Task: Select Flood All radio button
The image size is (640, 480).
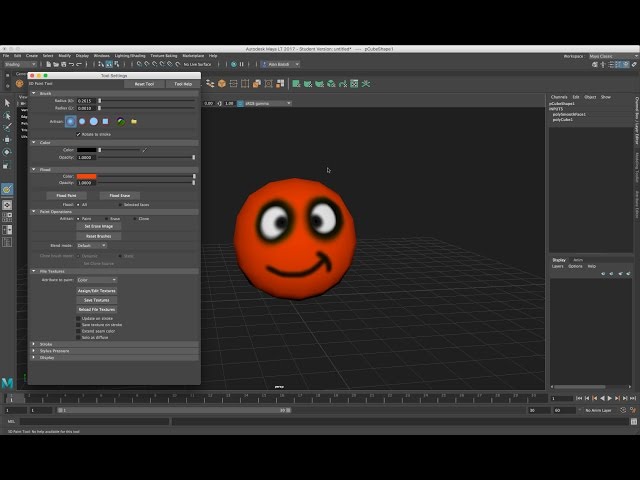Action: (x=78, y=204)
